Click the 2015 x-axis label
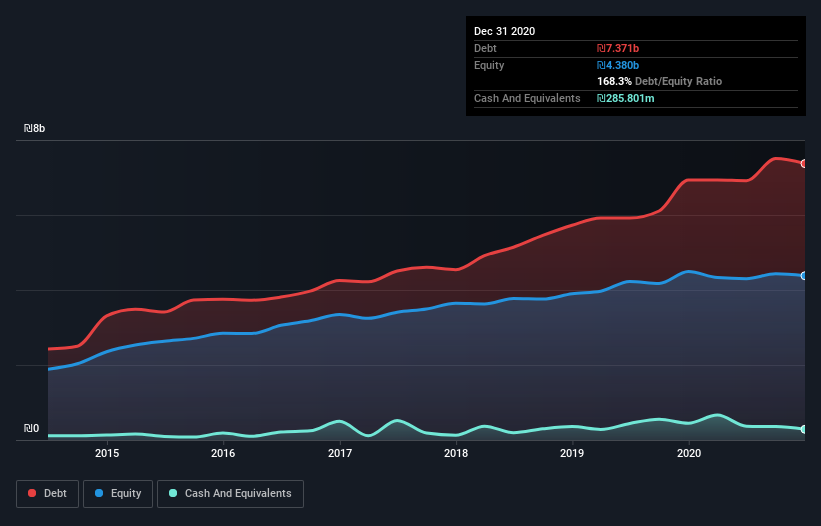This screenshot has width=821, height=526. tap(107, 453)
